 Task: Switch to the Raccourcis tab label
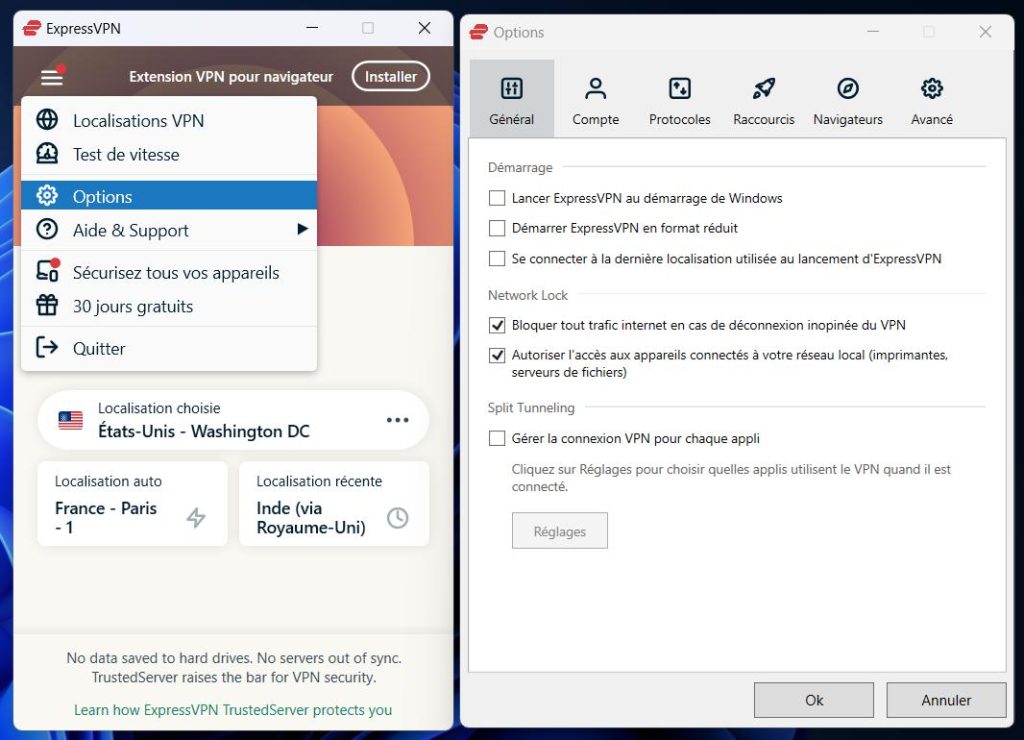point(763,120)
